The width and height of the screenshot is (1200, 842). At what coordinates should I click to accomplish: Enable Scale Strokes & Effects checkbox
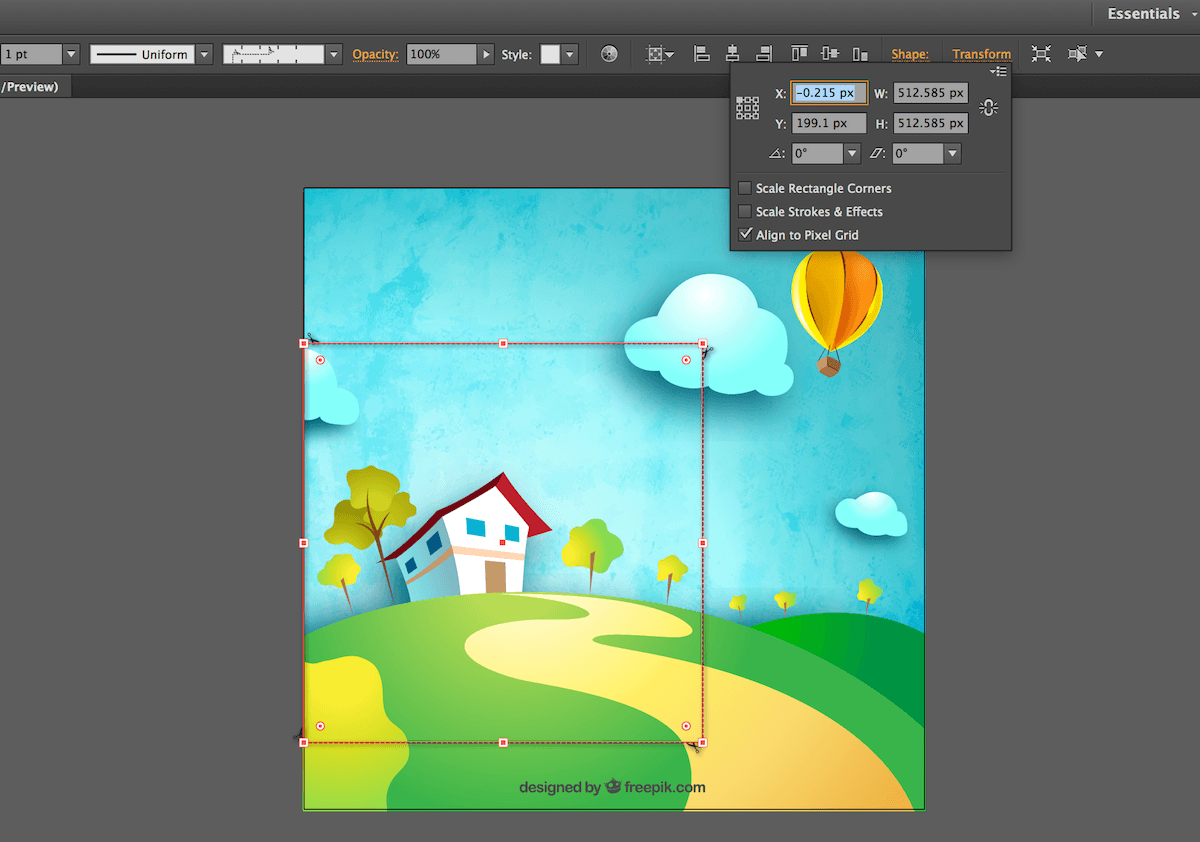coord(745,212)
